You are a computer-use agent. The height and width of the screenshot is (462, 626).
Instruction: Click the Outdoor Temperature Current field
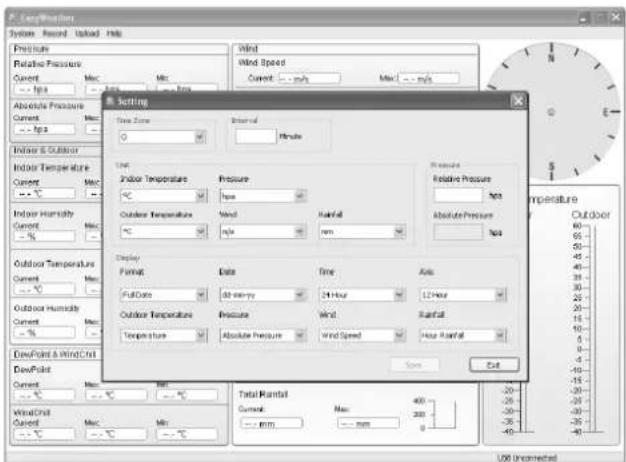(x=44, y=289)
